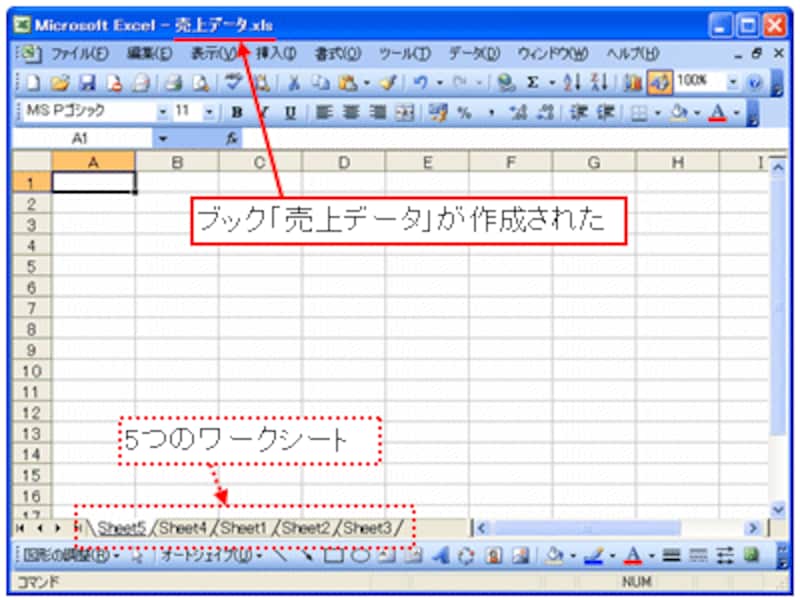Click the function fx button on formula bar
The image size is (800, 600).
(x=232, y=138)
